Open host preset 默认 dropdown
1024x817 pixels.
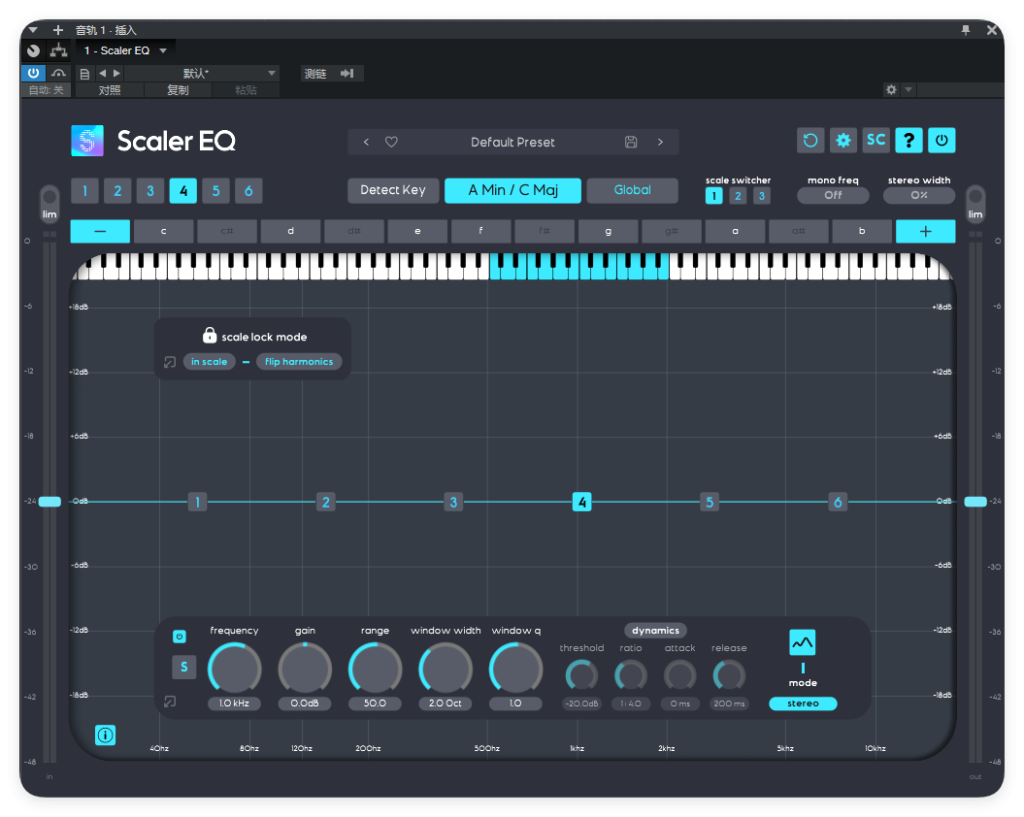coord(272,73)
